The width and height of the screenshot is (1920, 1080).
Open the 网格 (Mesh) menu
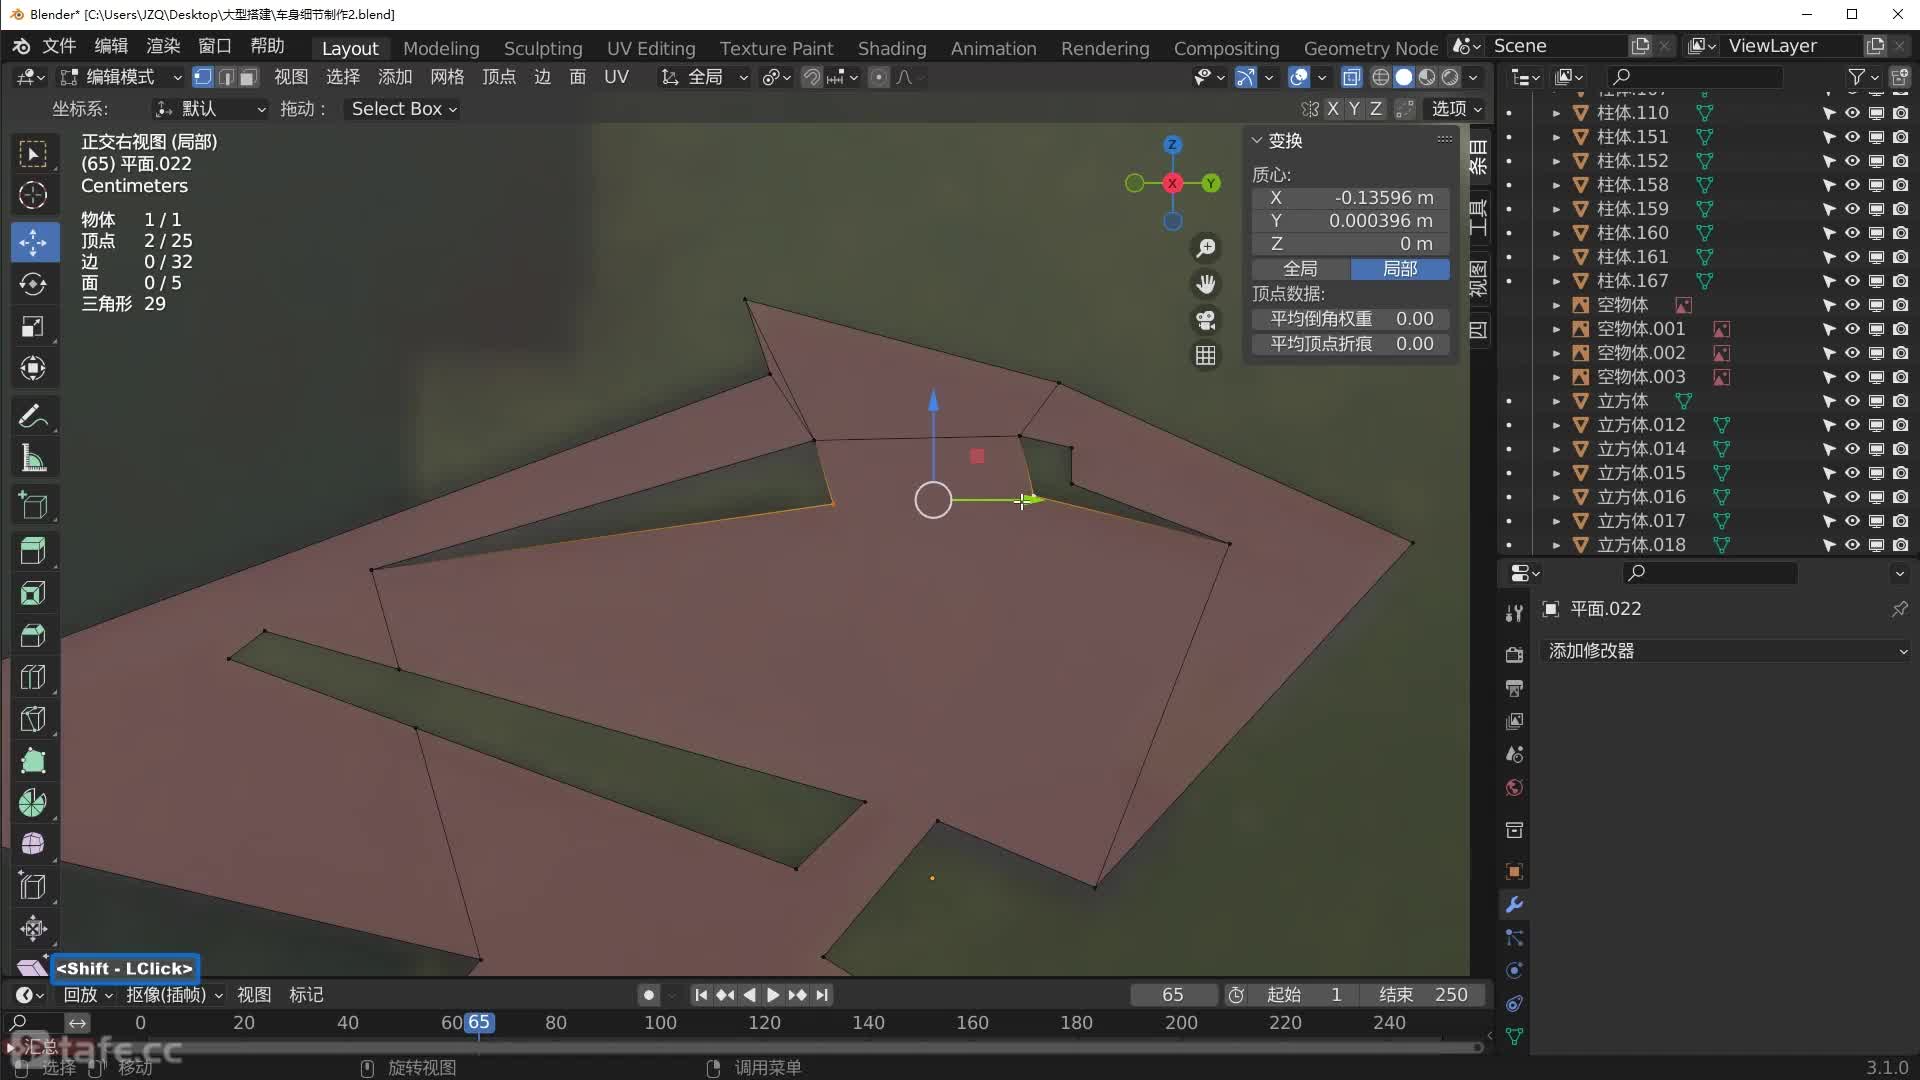point(446,77)
